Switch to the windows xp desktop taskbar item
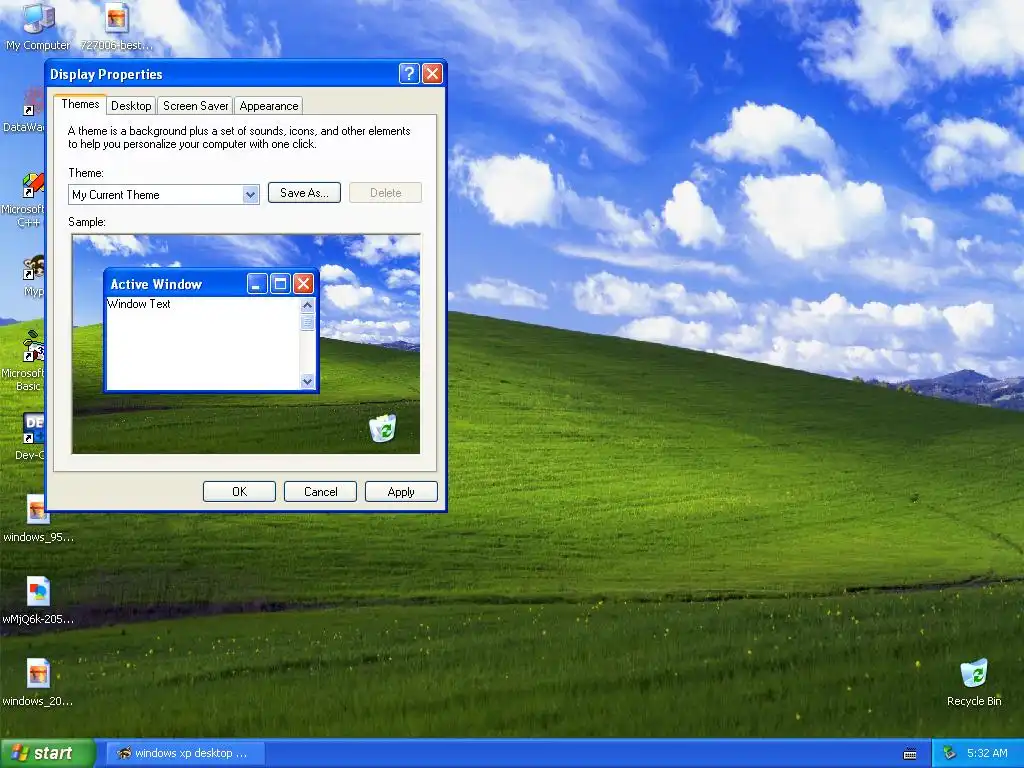 (x=185, y=753)
